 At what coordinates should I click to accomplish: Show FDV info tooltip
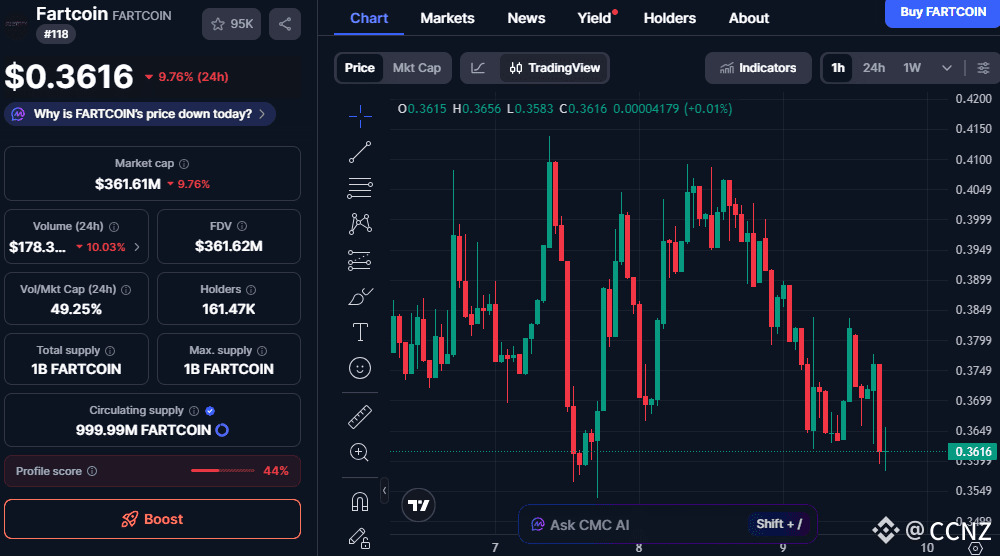tap(242, 226)
